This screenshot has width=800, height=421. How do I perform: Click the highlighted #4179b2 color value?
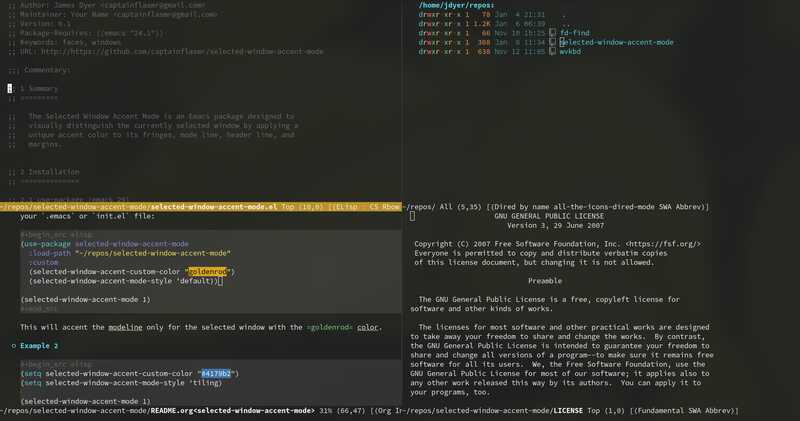(215, 373)
